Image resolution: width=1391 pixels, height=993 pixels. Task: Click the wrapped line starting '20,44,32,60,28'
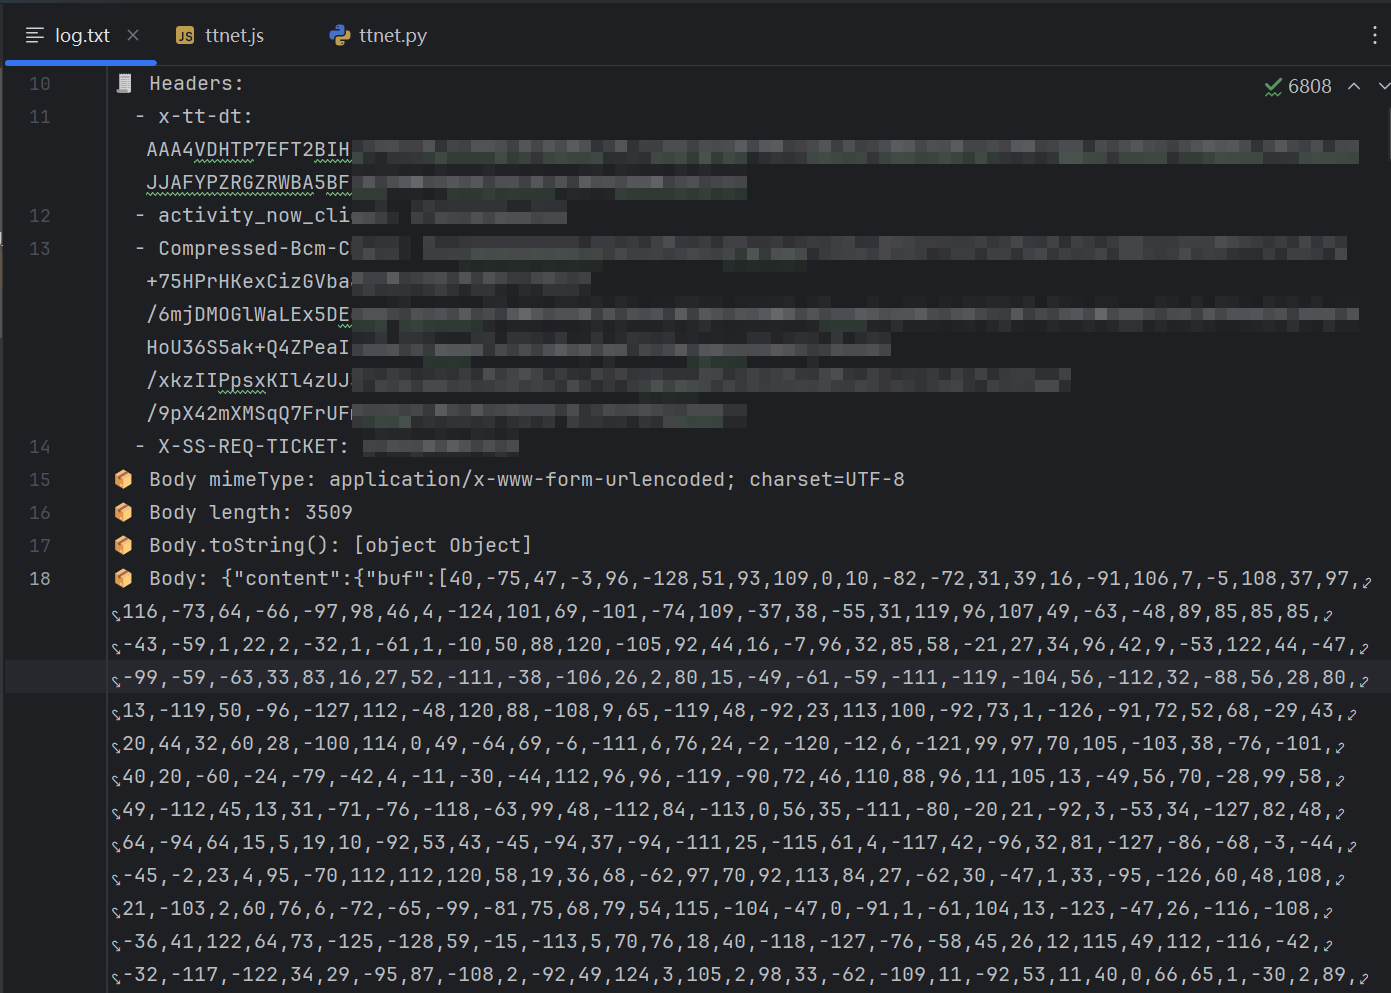[x=730, y=744]
